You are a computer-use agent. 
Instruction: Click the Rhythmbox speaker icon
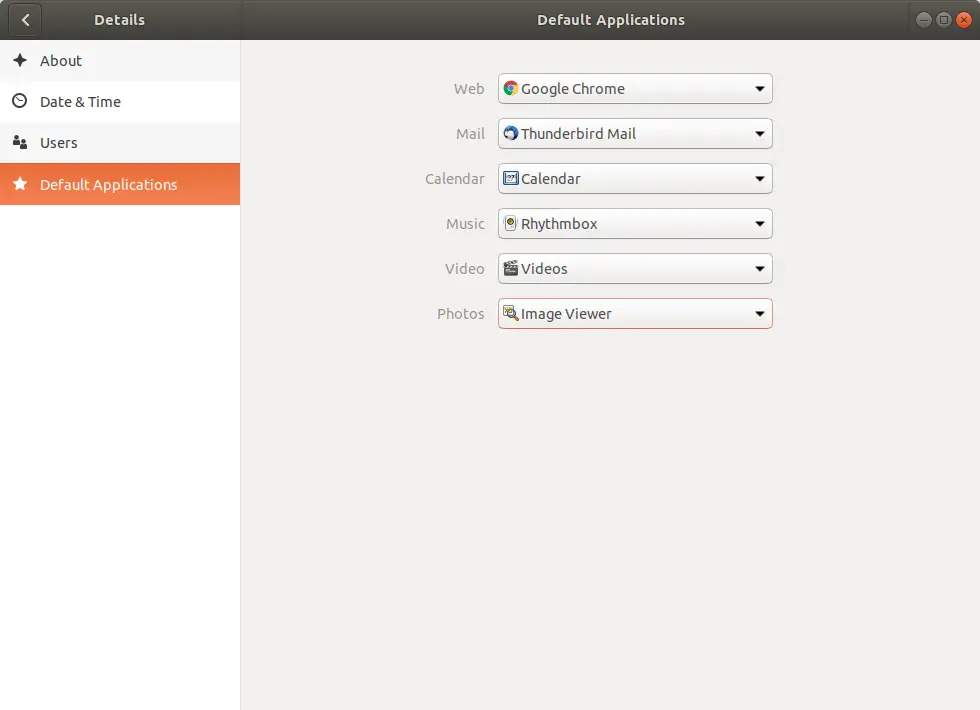(x=511, y=223)
